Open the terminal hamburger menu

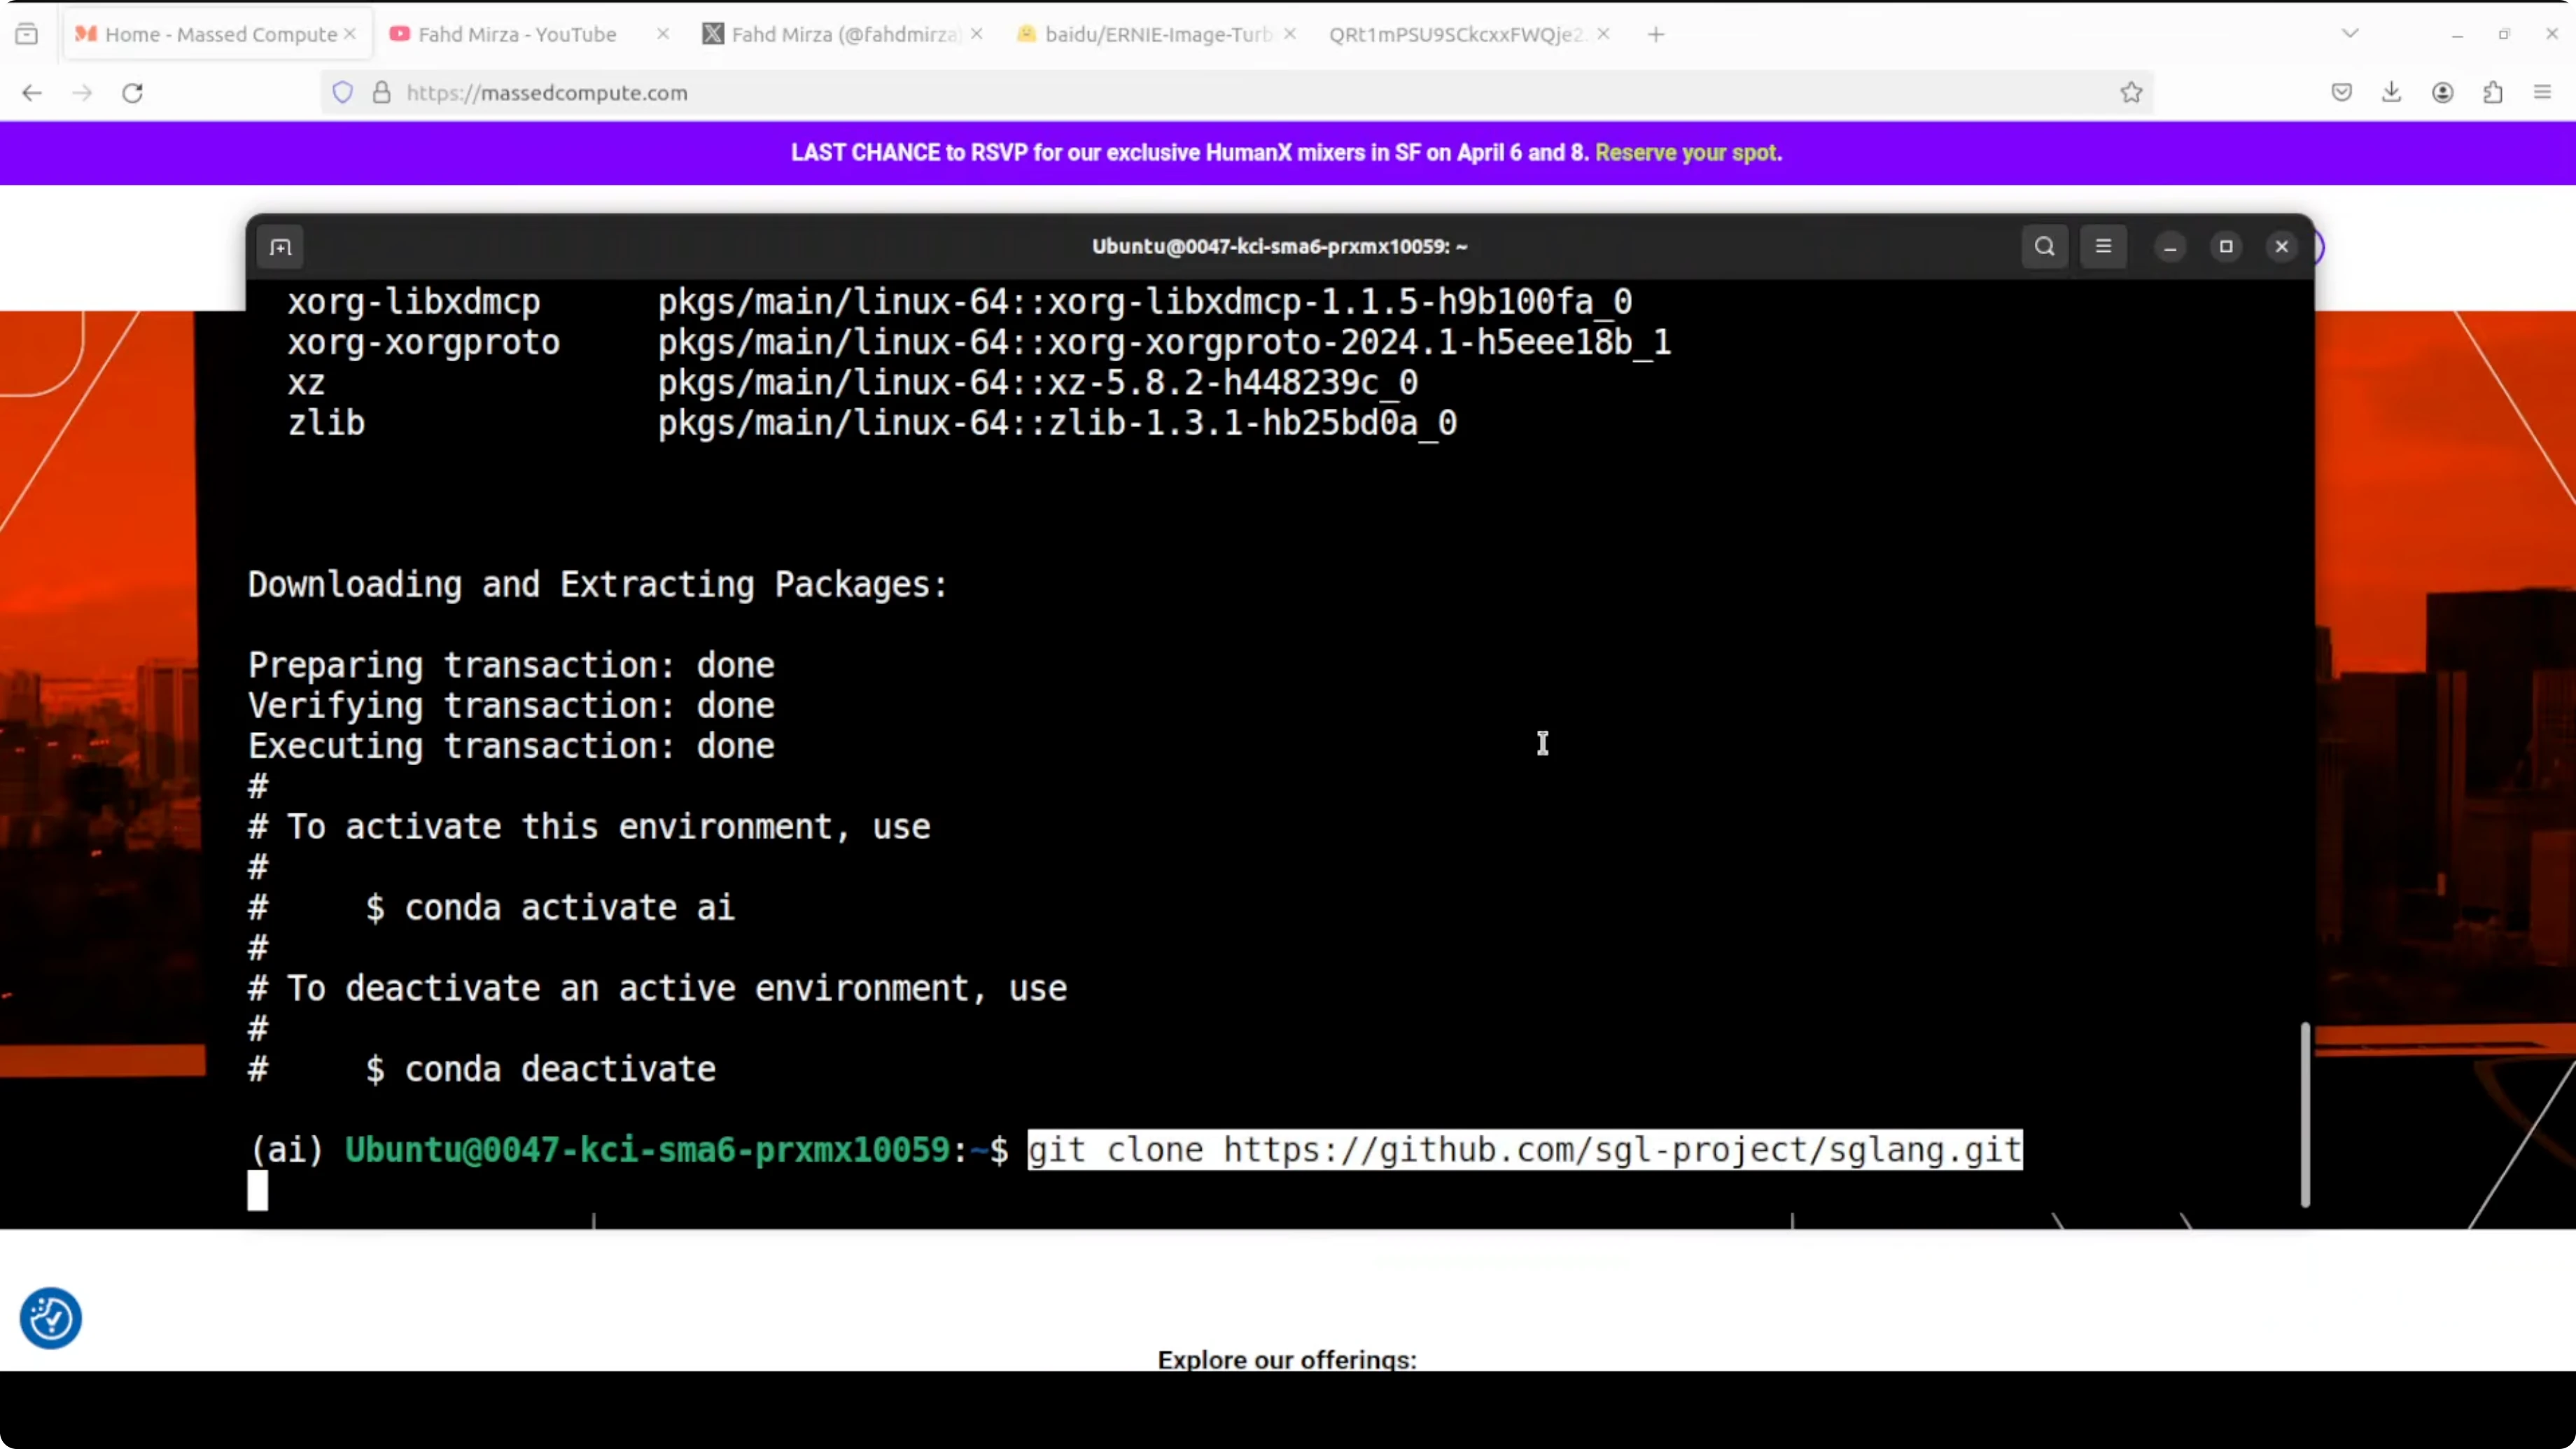2103,247
